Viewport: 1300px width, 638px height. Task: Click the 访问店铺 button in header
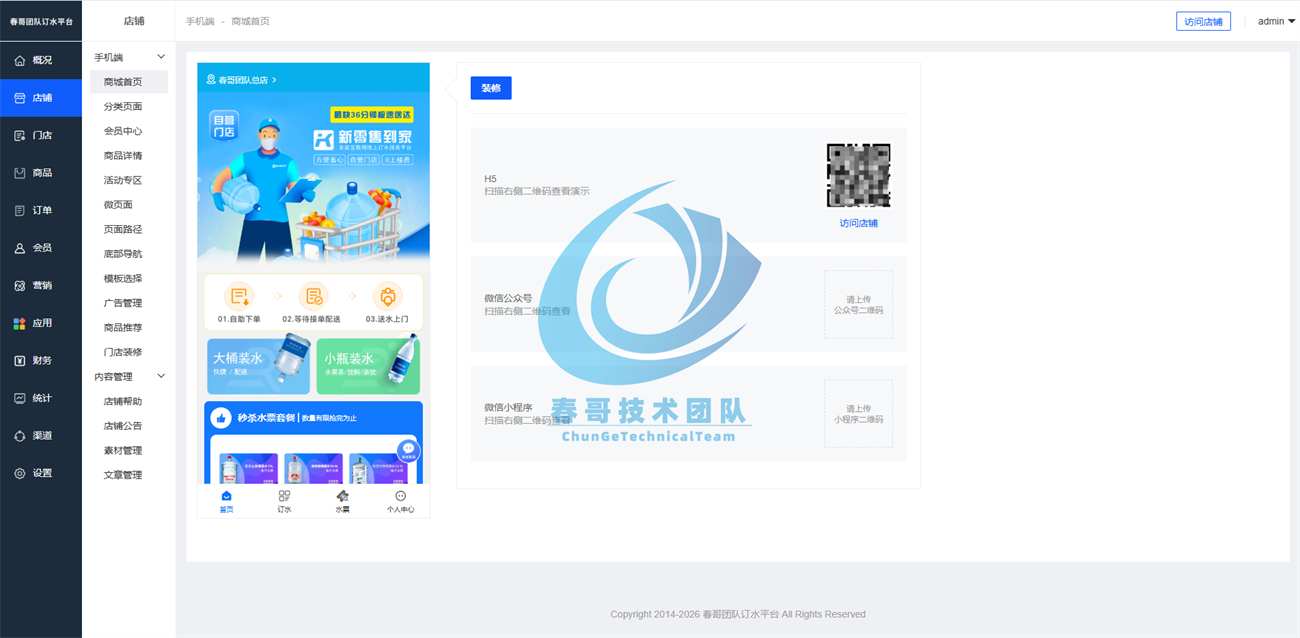1203,21
